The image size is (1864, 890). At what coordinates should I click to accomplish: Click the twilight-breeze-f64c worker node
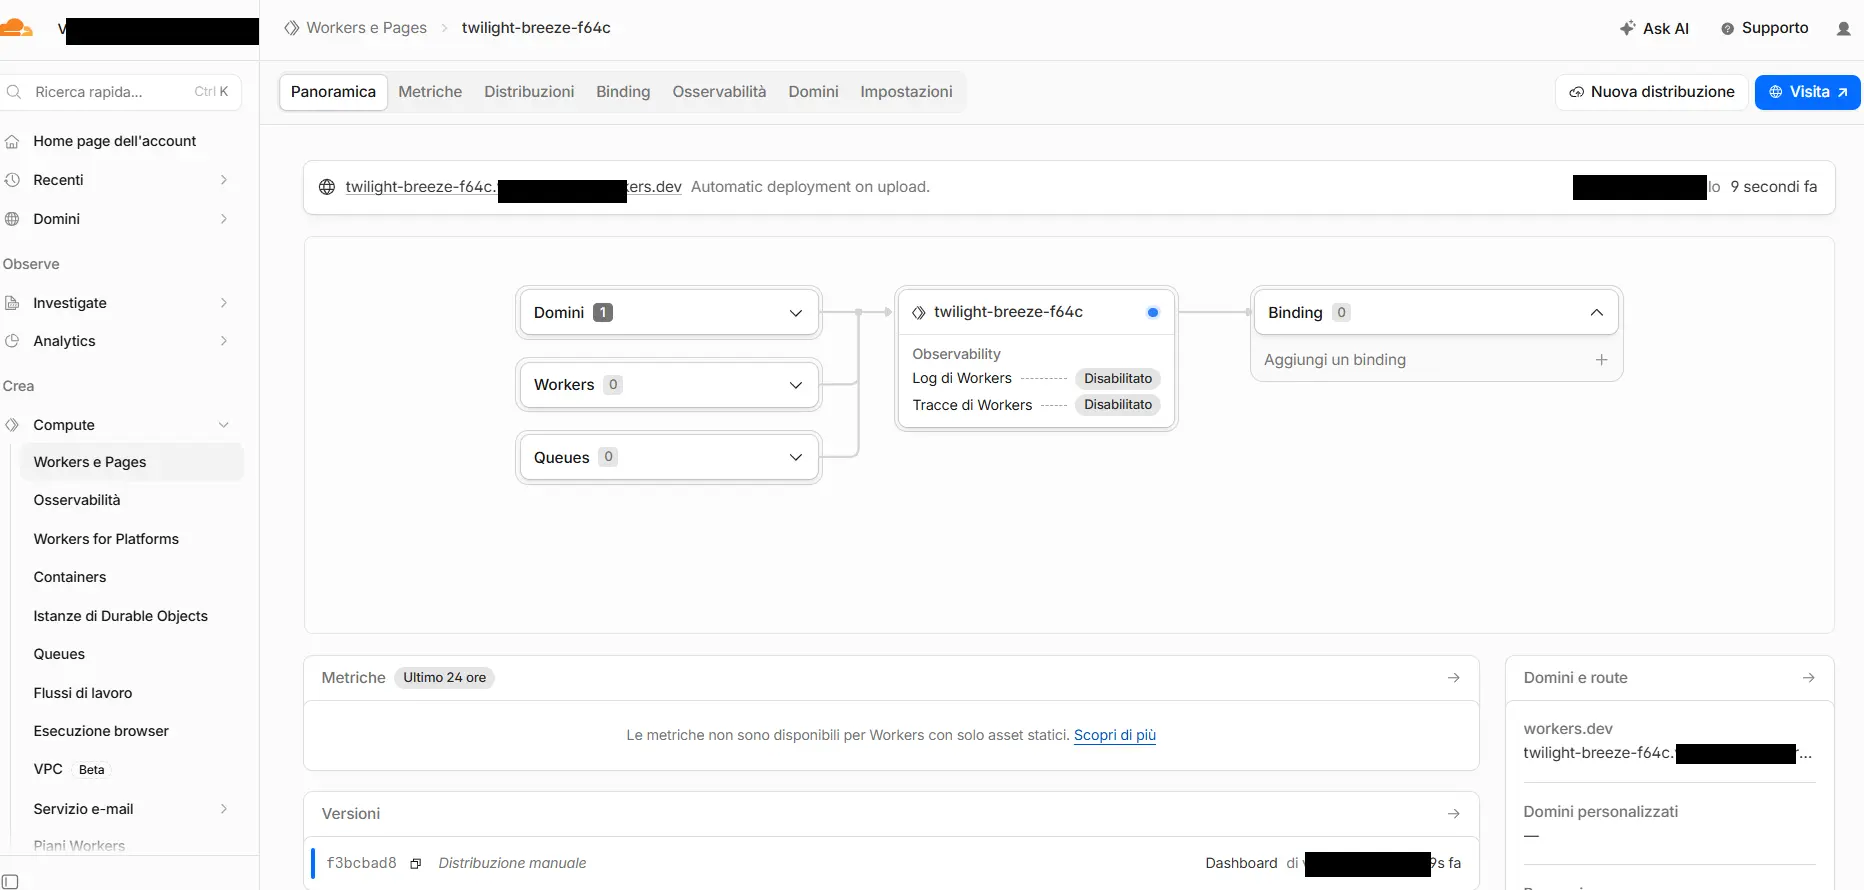pos(1036,312)
